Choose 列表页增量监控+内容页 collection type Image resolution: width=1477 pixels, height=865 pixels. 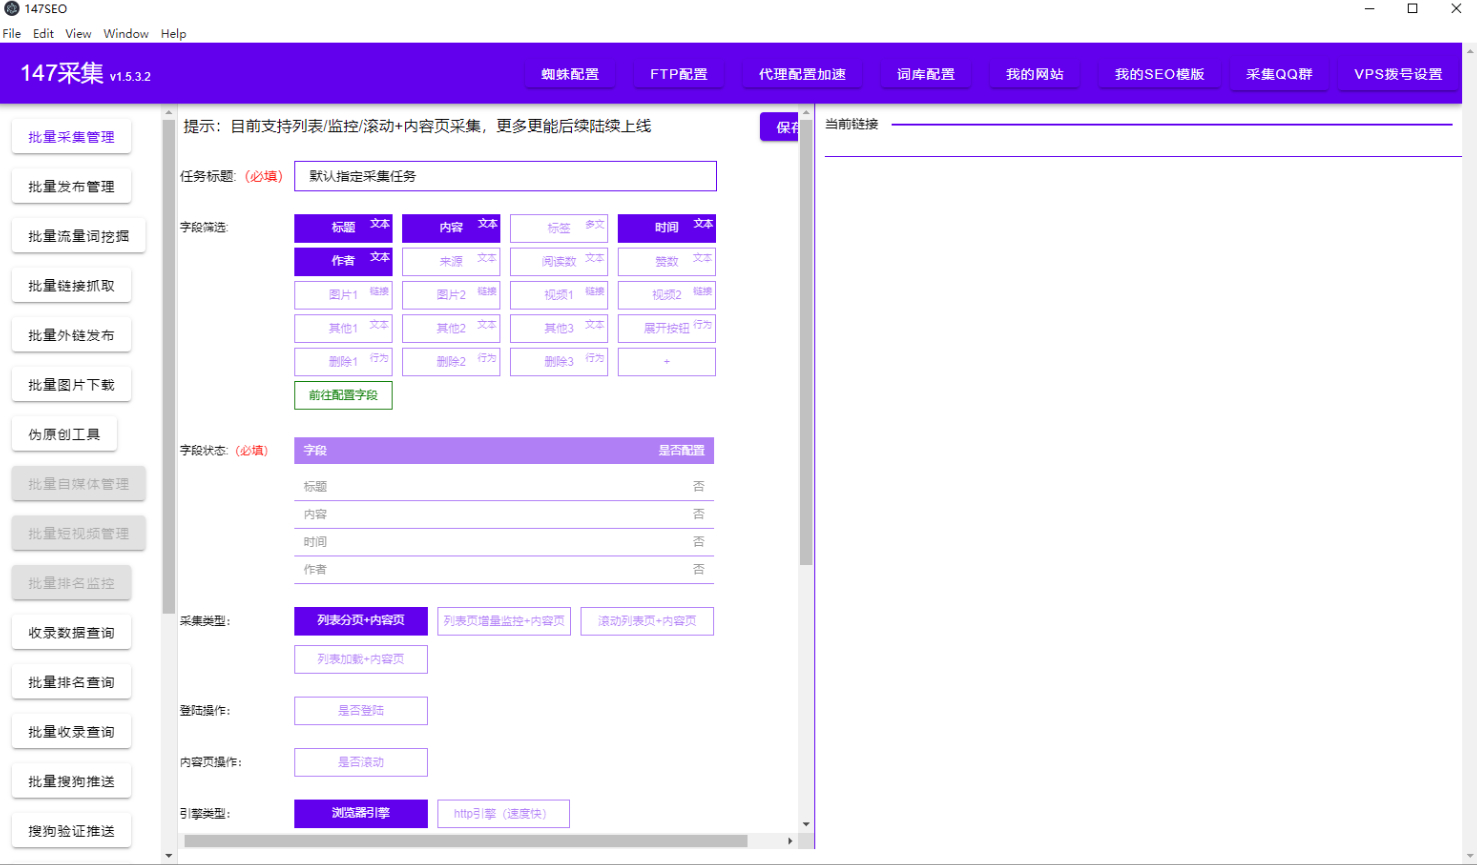pos(504,621)
